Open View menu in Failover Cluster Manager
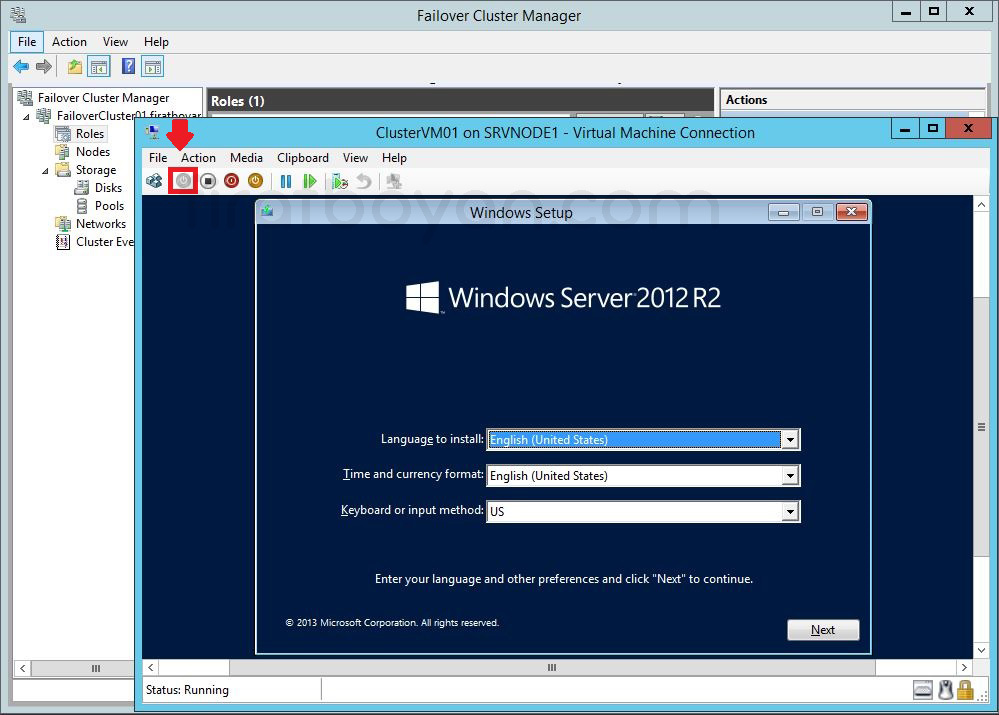 [115, 41]
